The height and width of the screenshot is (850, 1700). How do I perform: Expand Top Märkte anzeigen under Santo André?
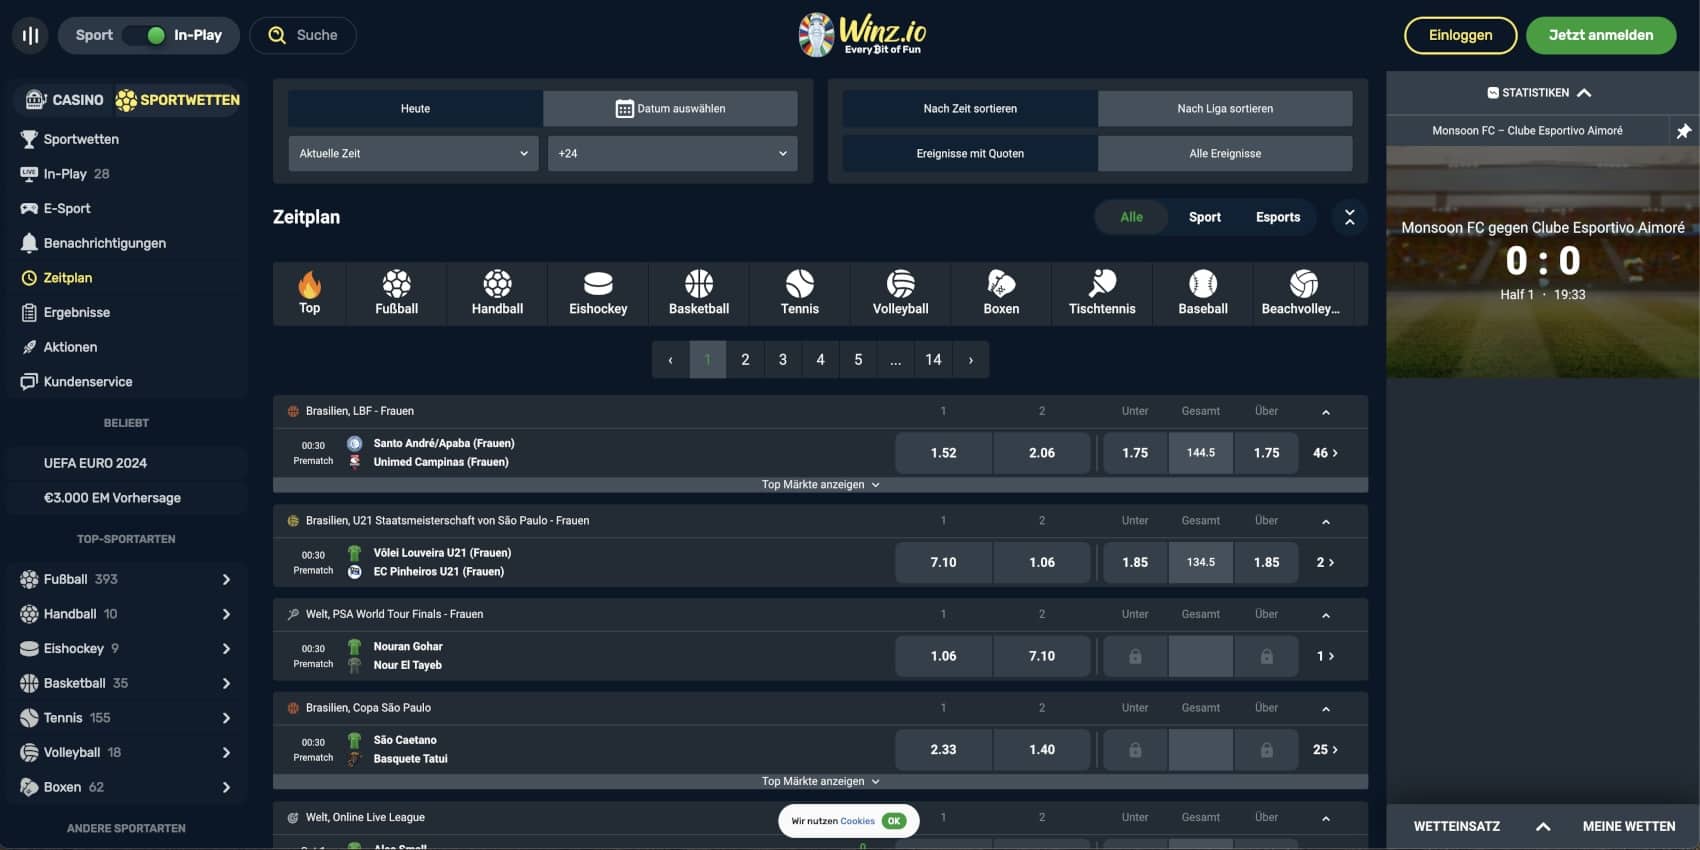click(820, 485)
